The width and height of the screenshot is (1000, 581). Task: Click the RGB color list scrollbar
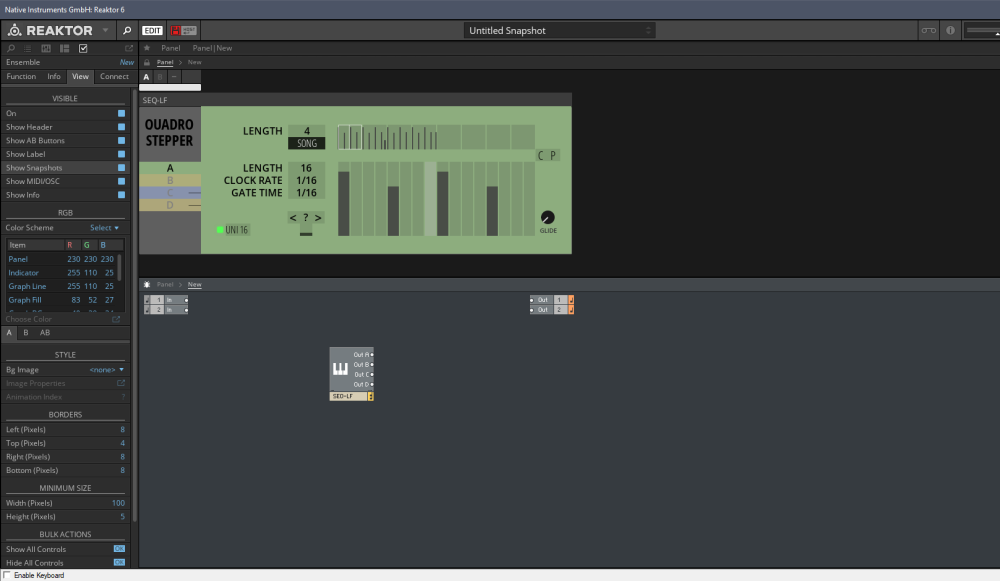(119, 267)
